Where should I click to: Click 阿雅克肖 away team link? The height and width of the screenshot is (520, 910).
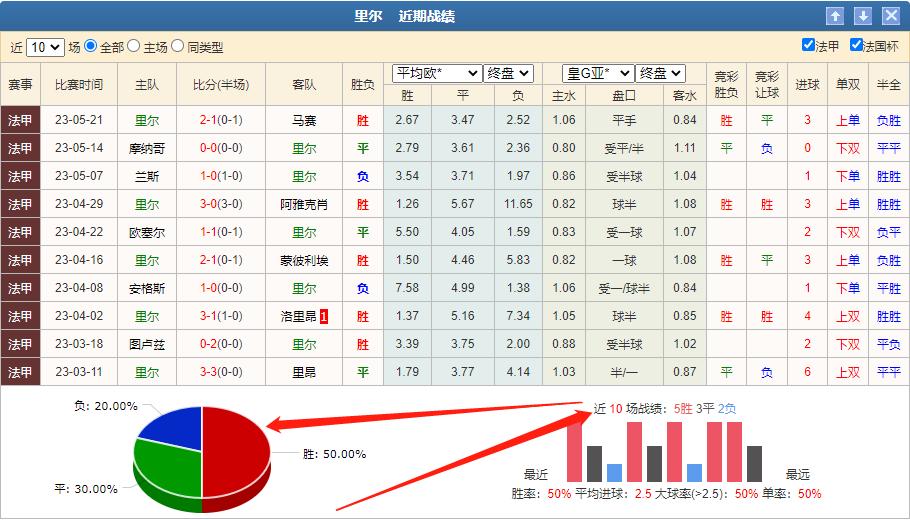point(304,204)
